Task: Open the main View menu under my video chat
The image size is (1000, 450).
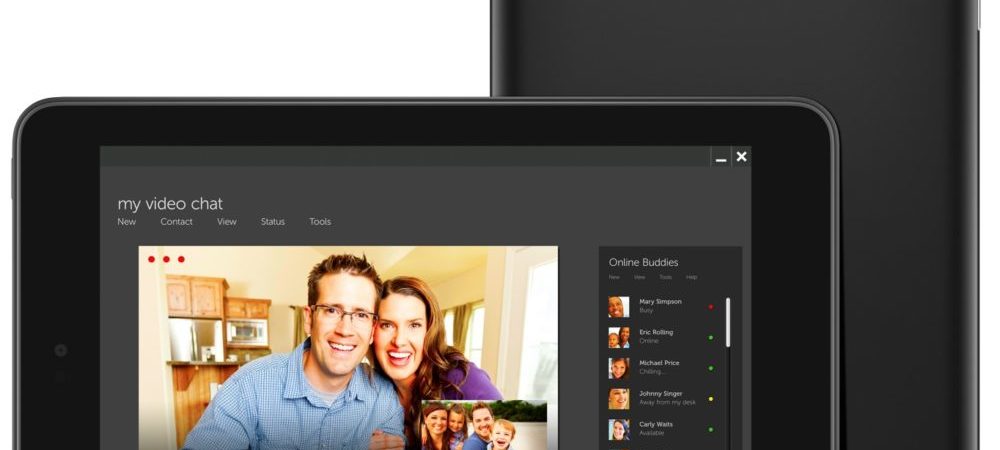Action: (x=226, y=222)
